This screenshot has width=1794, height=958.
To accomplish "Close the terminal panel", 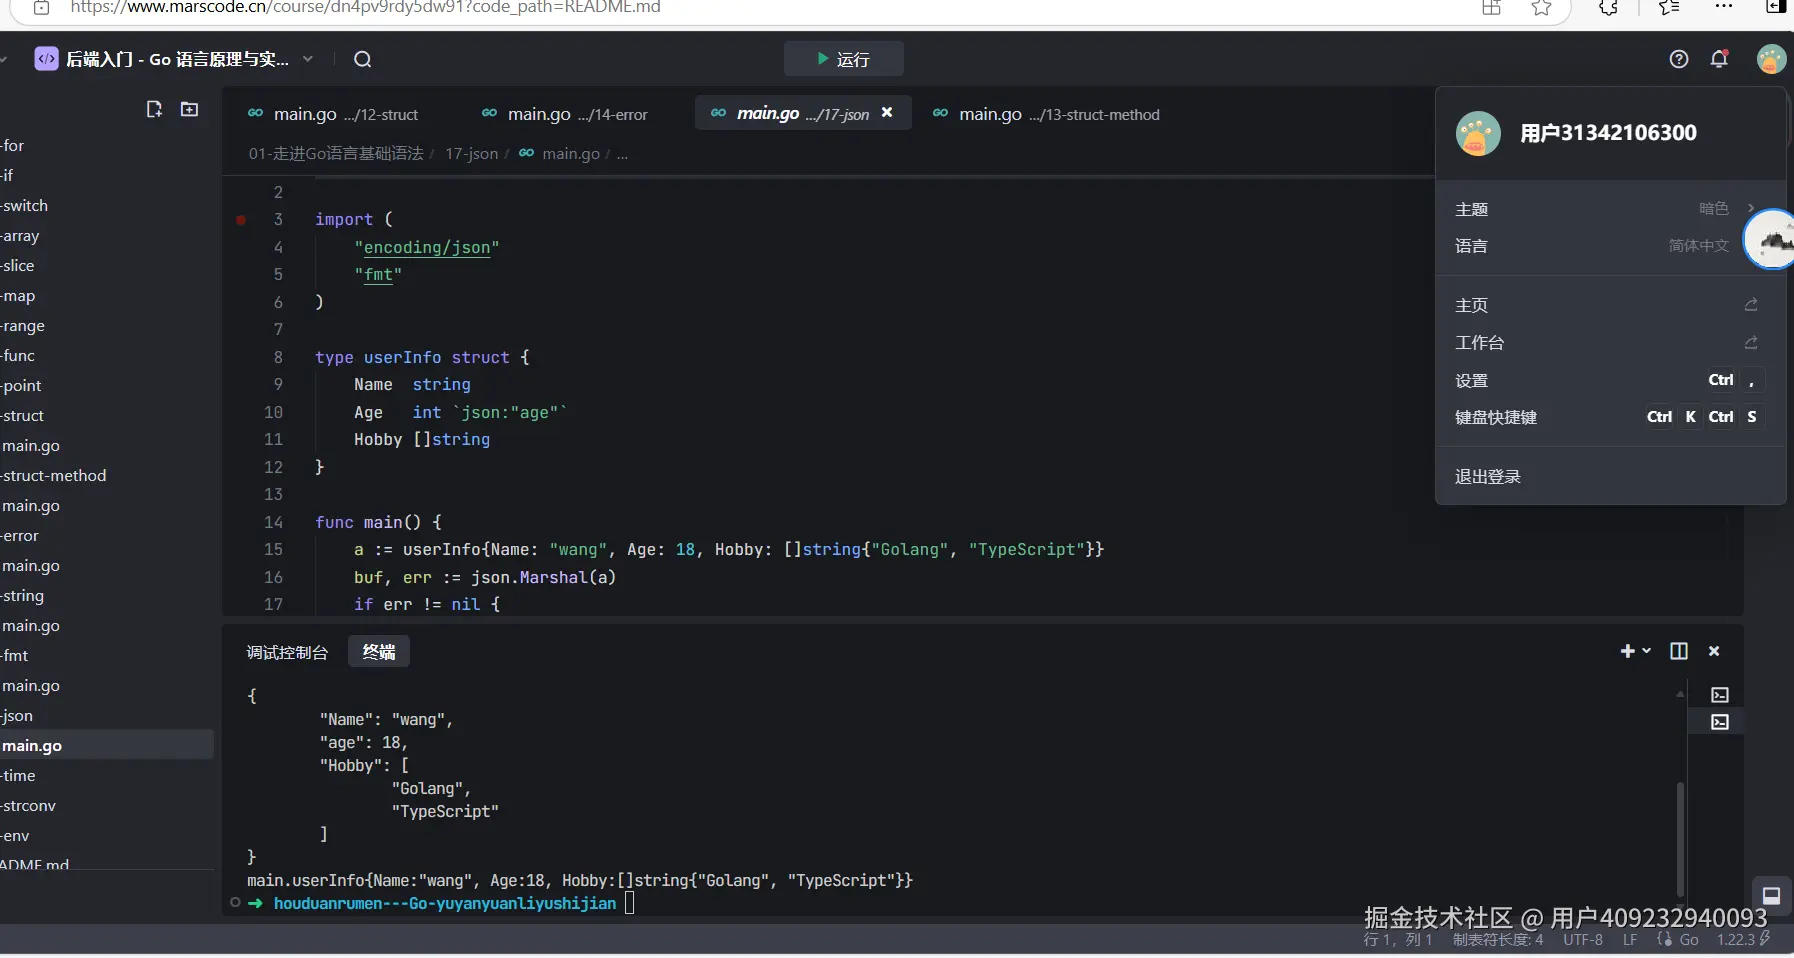I will point(1714,651).
